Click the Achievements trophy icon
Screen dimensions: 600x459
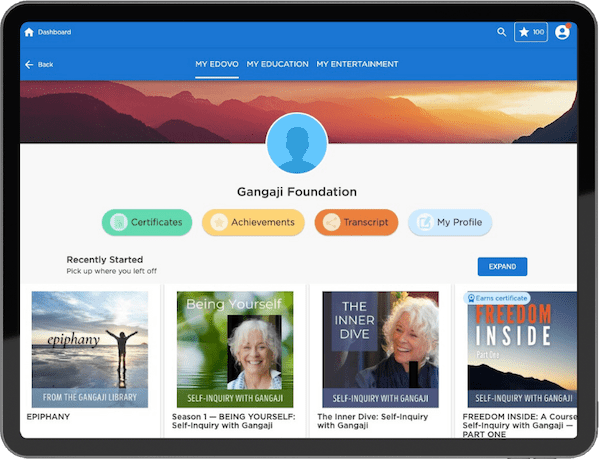click(217, 222)
